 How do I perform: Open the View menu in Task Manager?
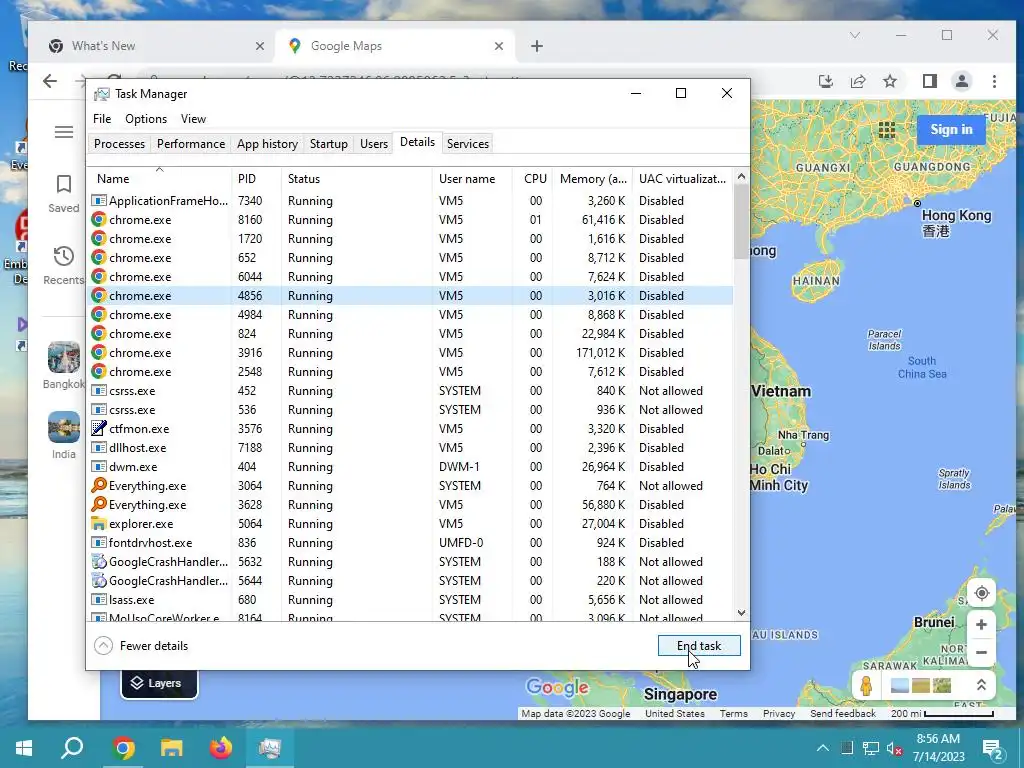pyautogui.click(x=193, y=119)
